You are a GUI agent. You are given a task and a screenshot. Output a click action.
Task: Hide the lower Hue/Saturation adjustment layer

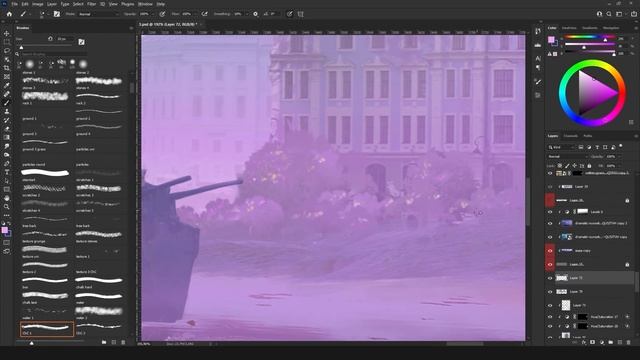[x=550, y=326]
